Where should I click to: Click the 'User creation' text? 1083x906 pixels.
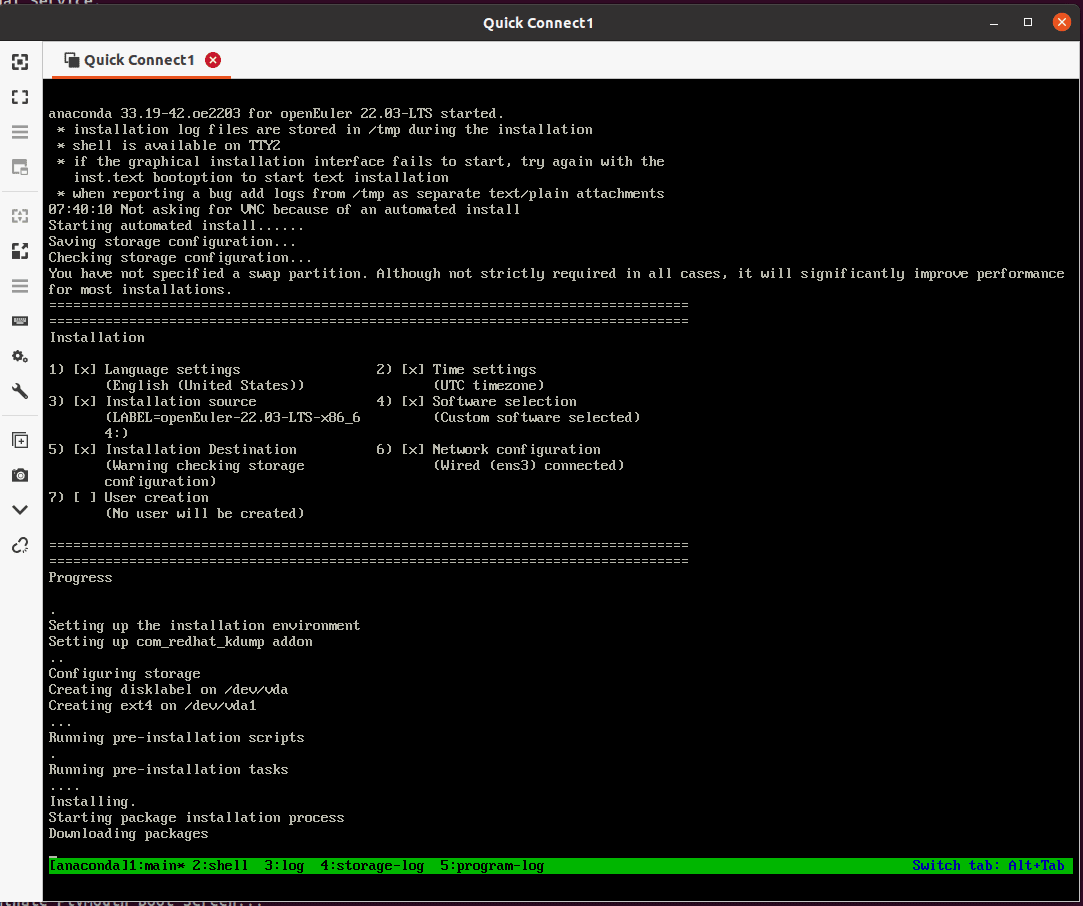[156, 497]
